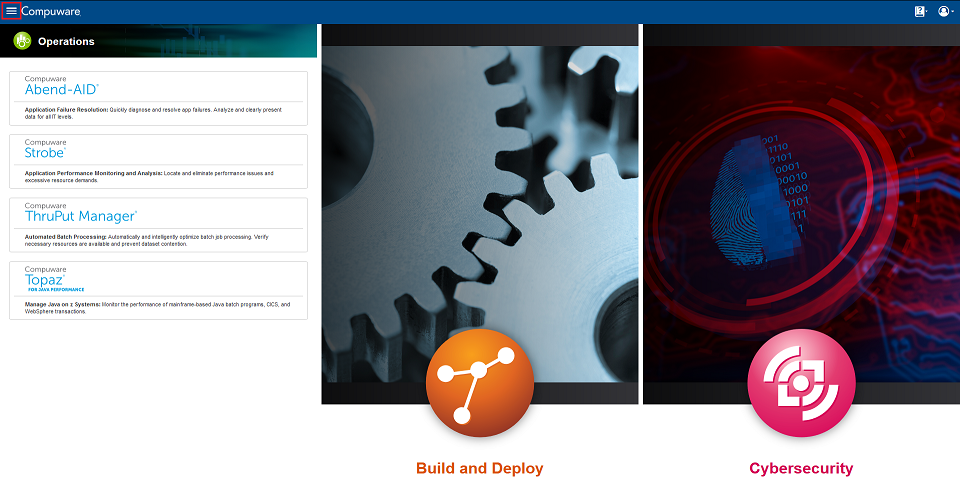This screenshot has height=486, width=960.
Task: Open the Cybersecurity label
Action: pos(801,468)
